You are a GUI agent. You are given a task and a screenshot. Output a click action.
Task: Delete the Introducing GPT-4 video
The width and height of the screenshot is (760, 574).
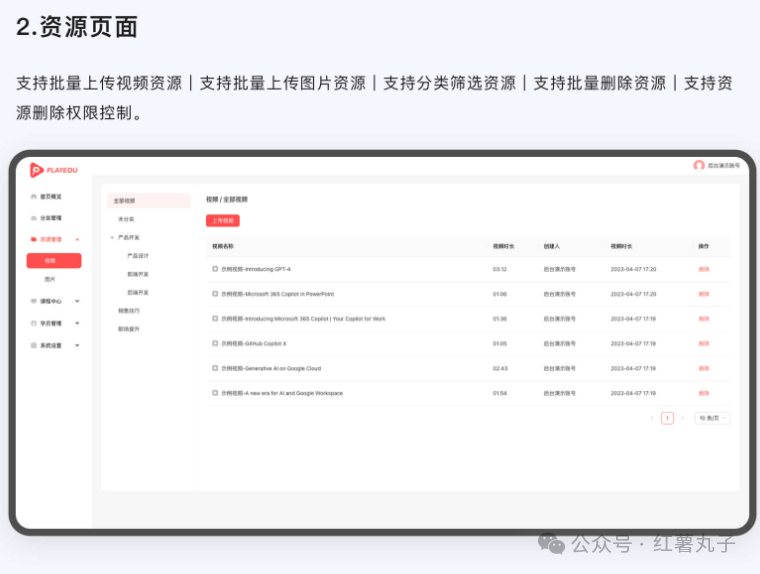pyautogui.click(x=704, y=269)
